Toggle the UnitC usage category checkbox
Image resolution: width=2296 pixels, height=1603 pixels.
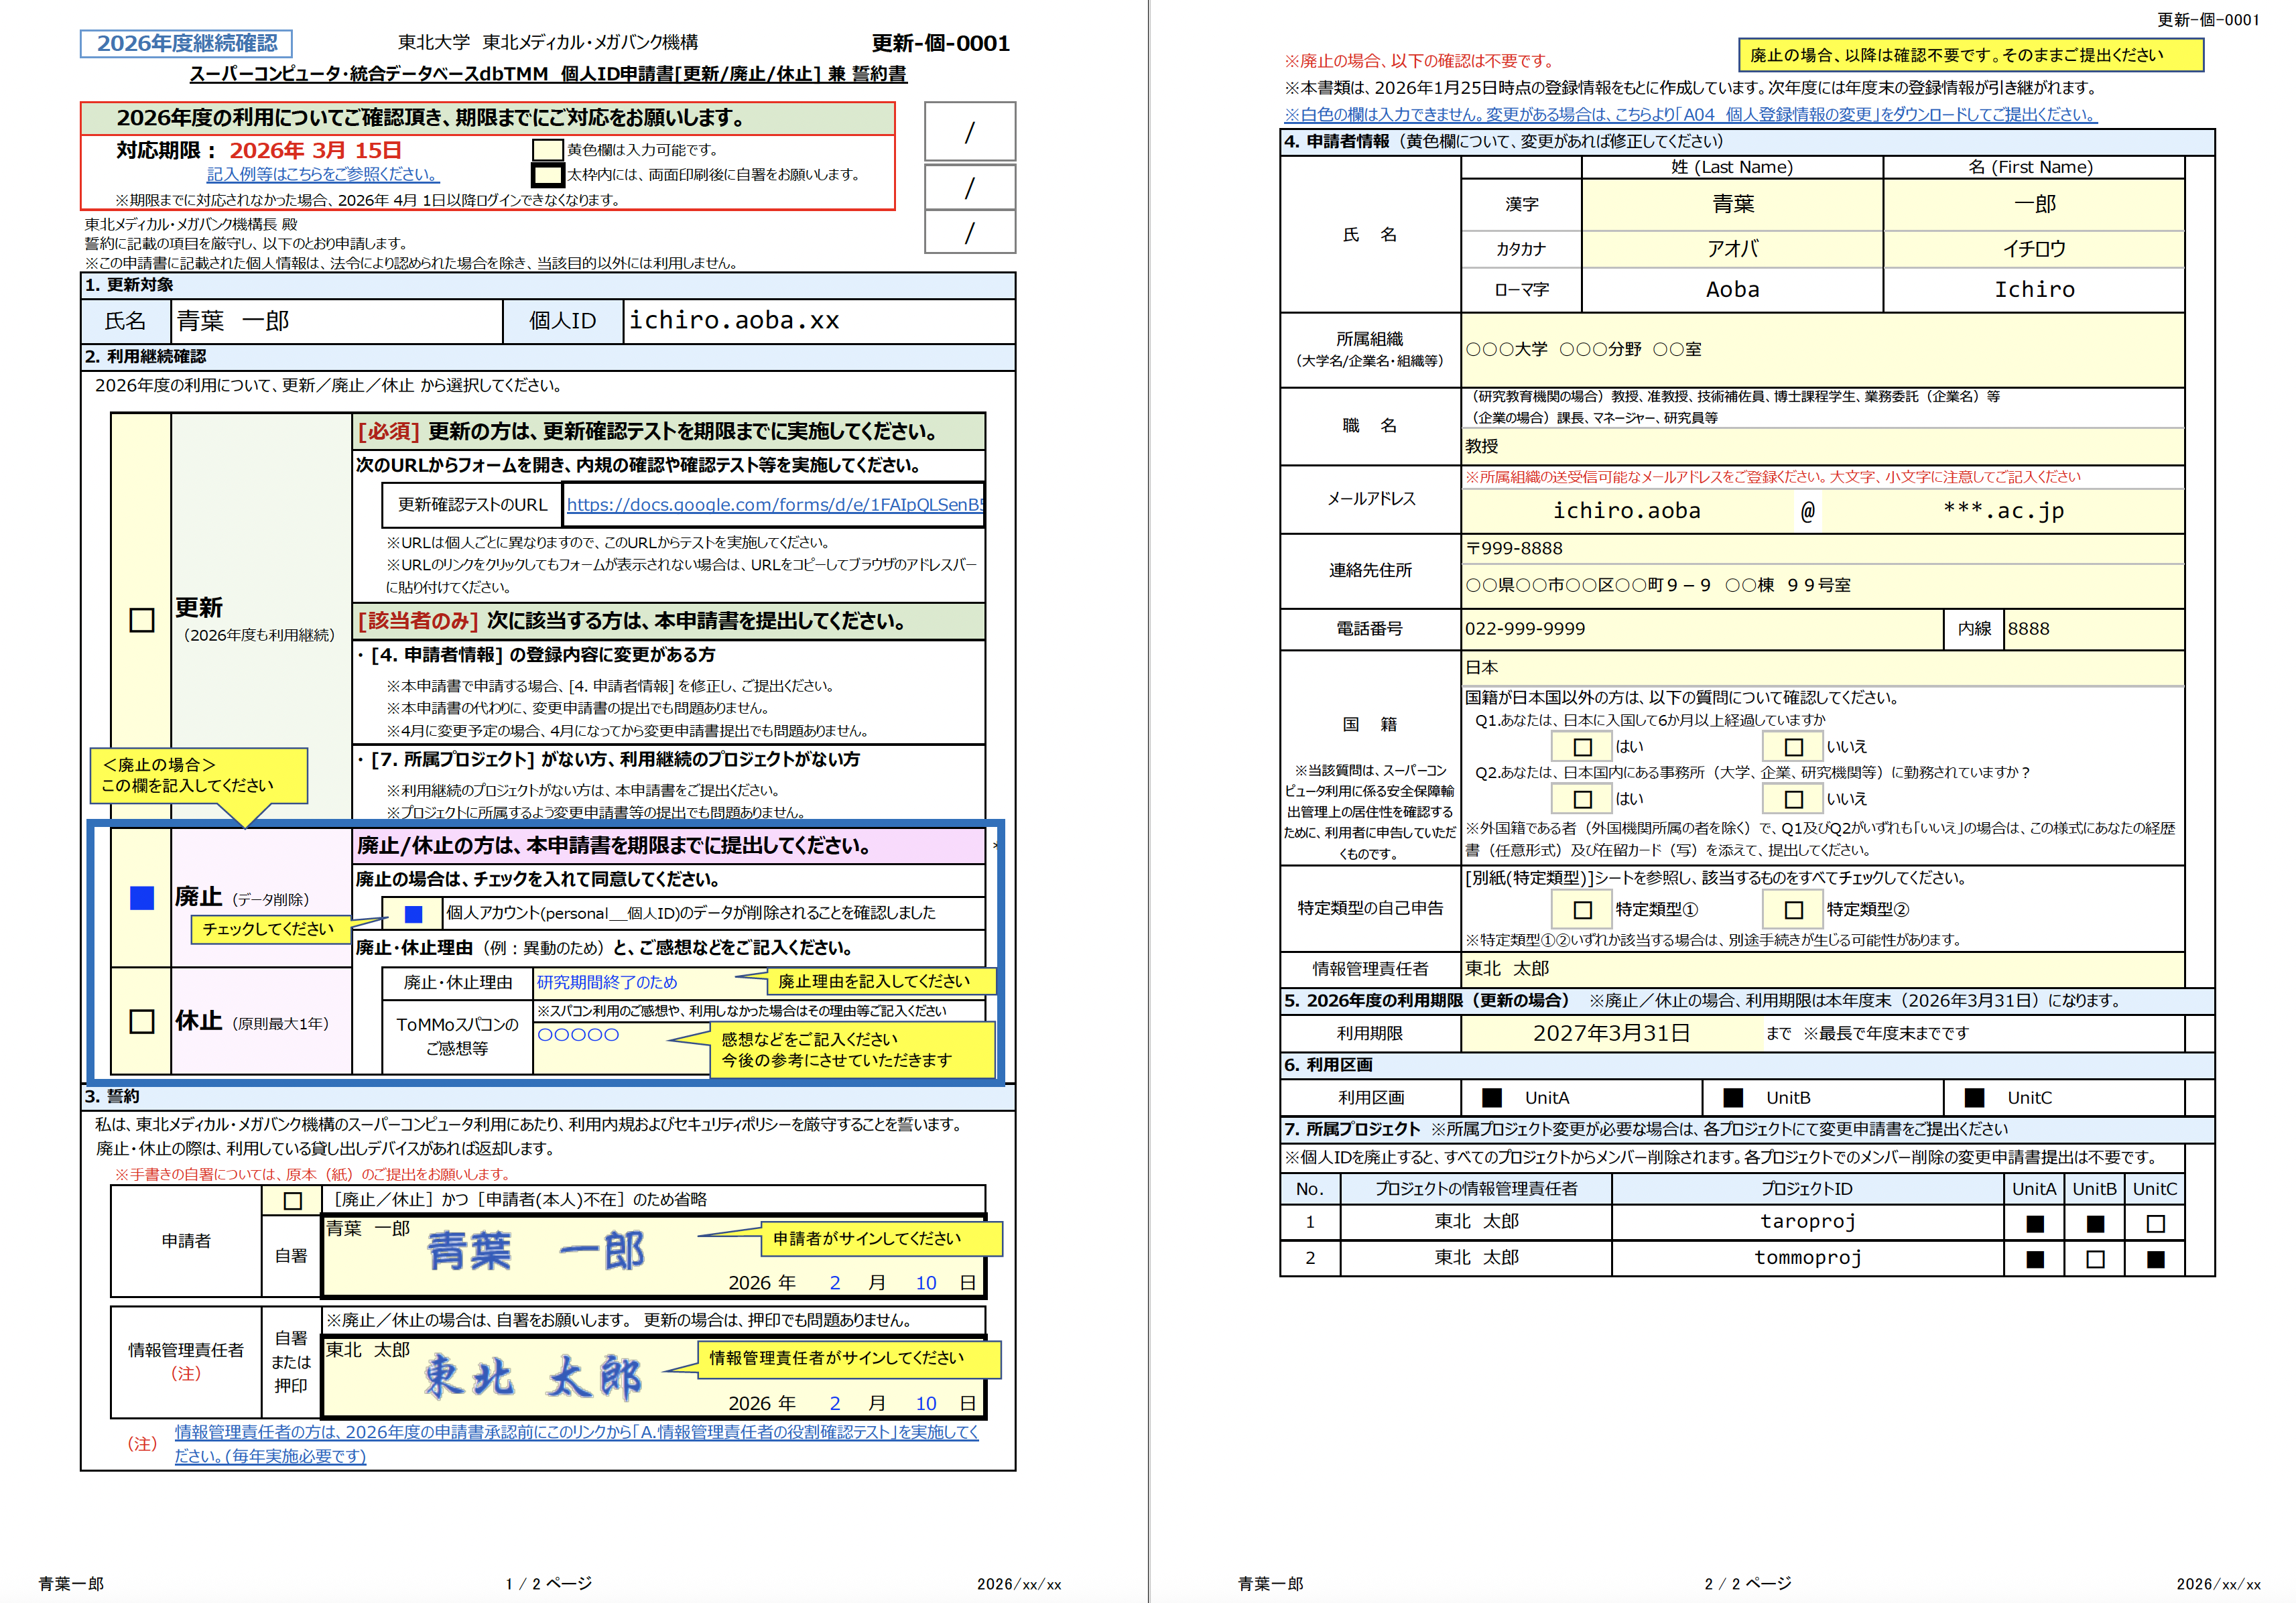1974,1098
